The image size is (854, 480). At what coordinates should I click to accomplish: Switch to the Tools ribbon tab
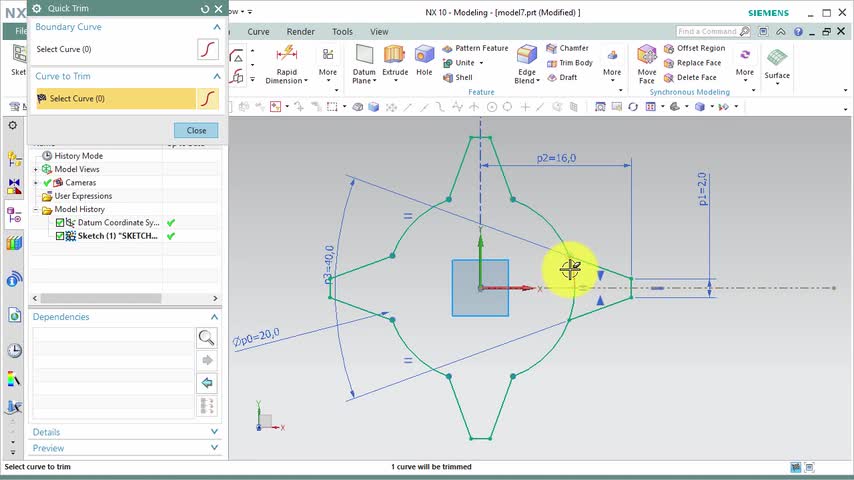[342, 32]
